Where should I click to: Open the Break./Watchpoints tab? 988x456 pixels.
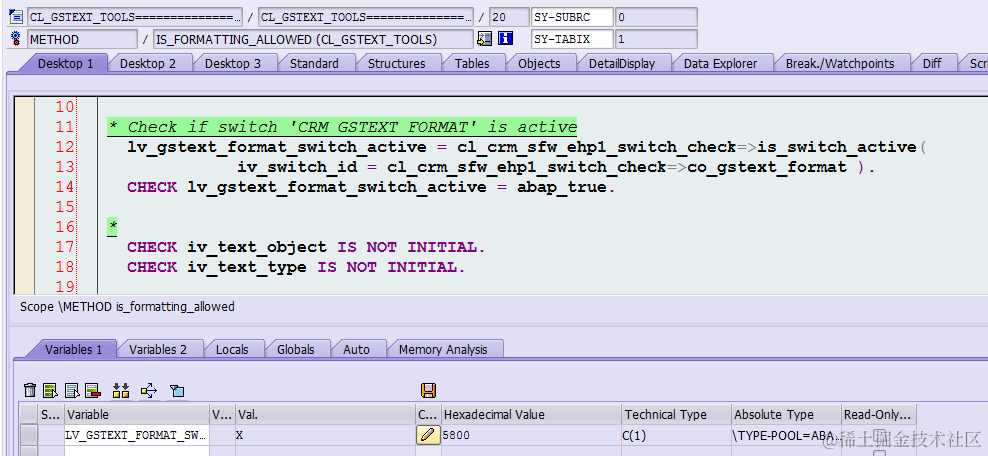click(839, 64)
